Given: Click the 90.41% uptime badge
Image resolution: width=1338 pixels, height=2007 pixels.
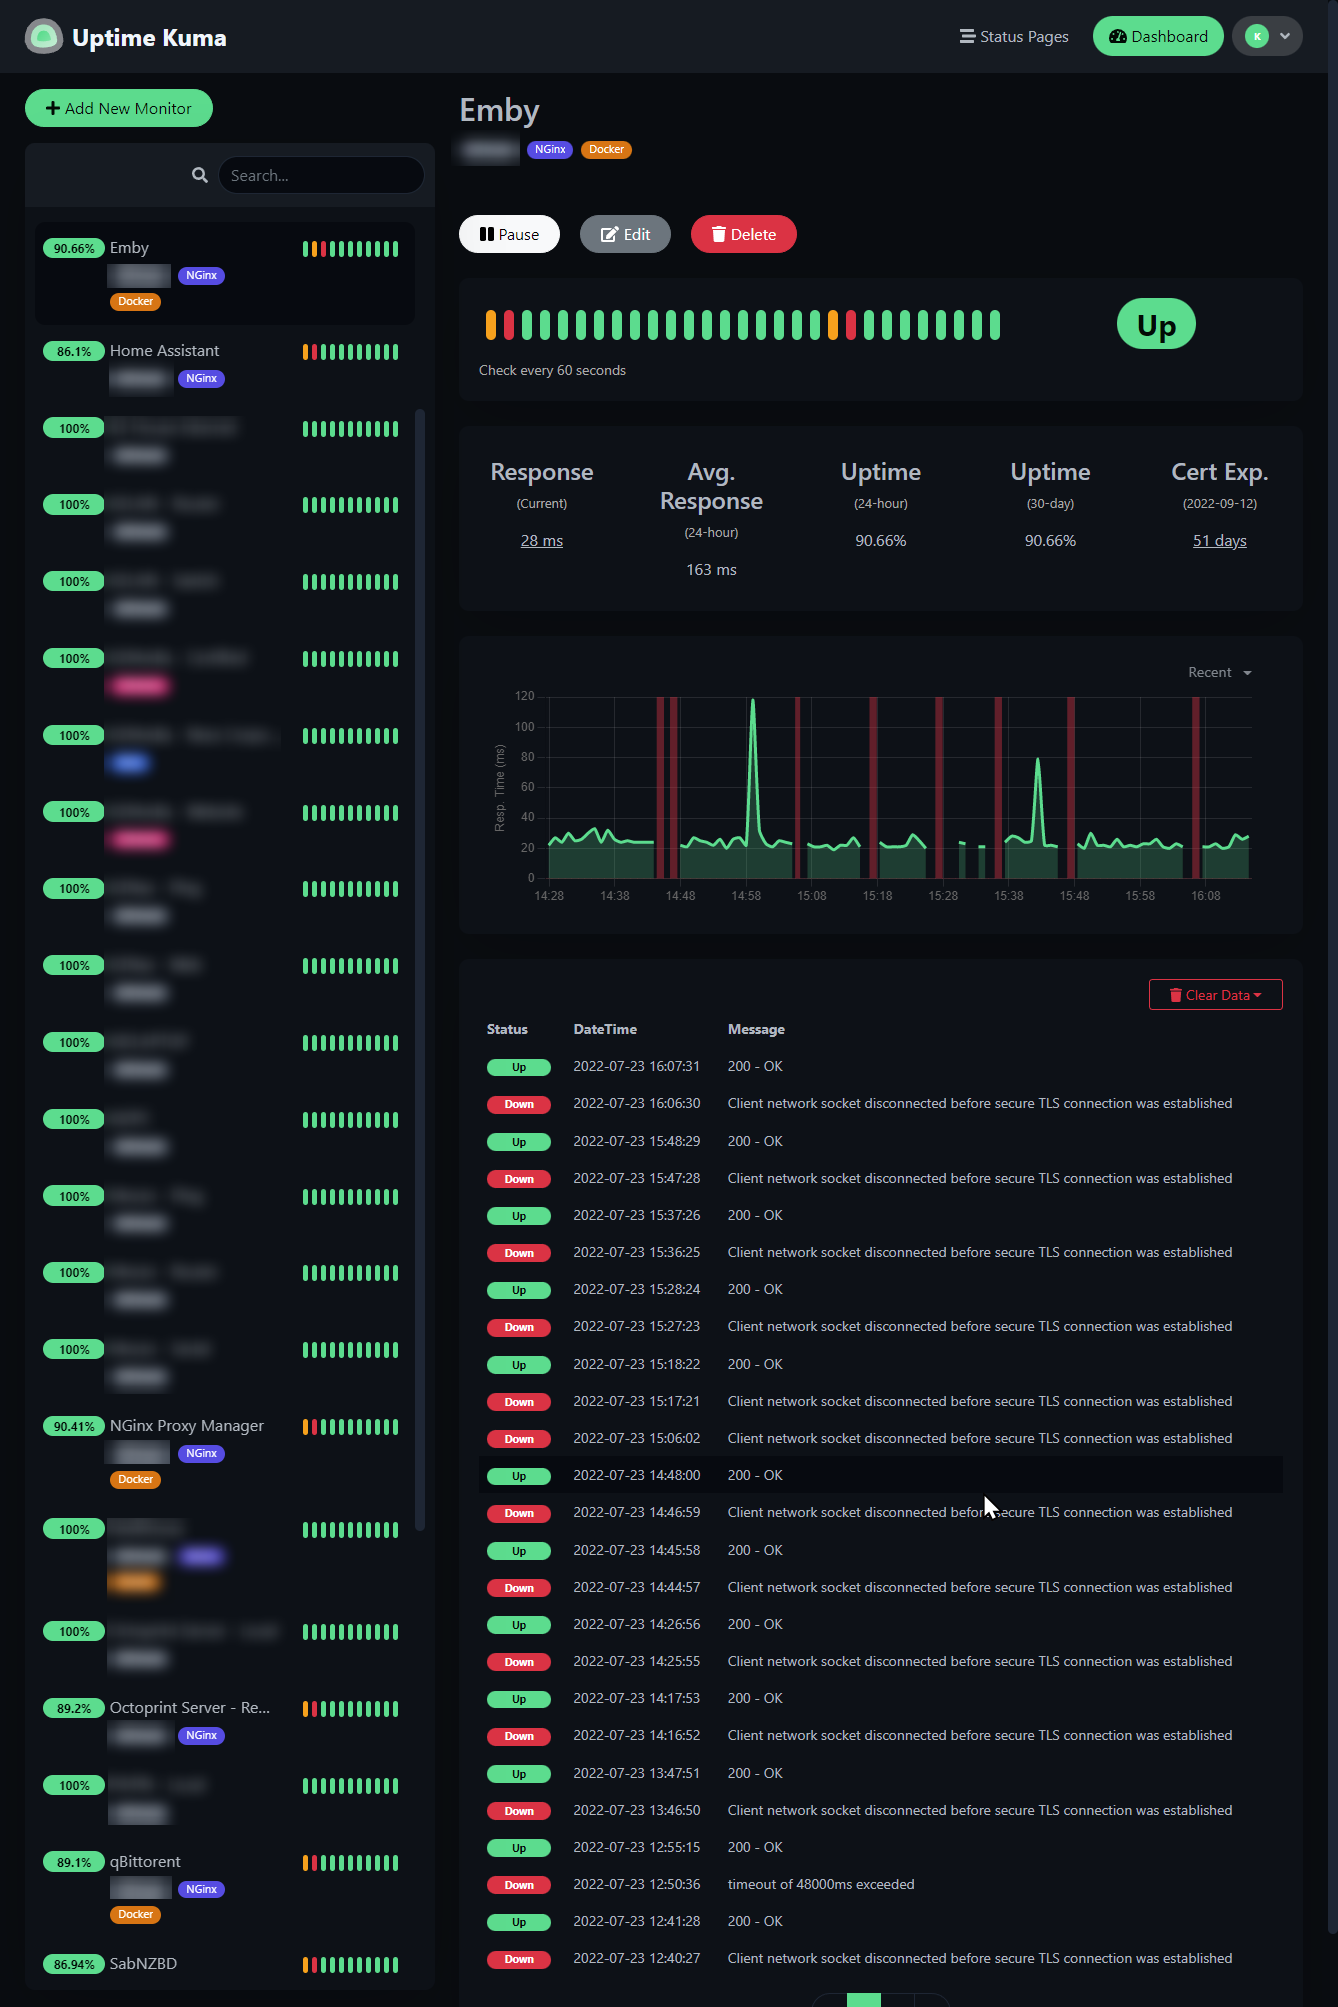Looking at the screenshot, I should (x=74, y=1427).
